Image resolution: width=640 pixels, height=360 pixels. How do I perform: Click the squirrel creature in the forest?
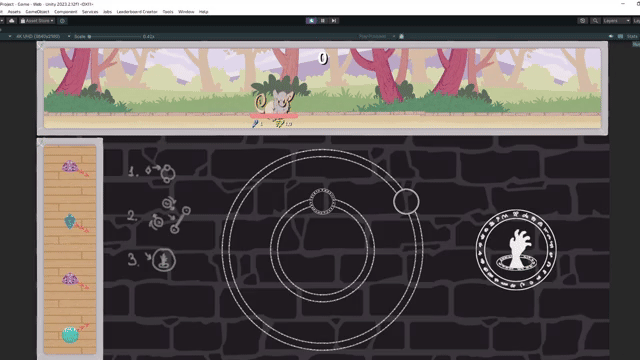tap(275, 102)
